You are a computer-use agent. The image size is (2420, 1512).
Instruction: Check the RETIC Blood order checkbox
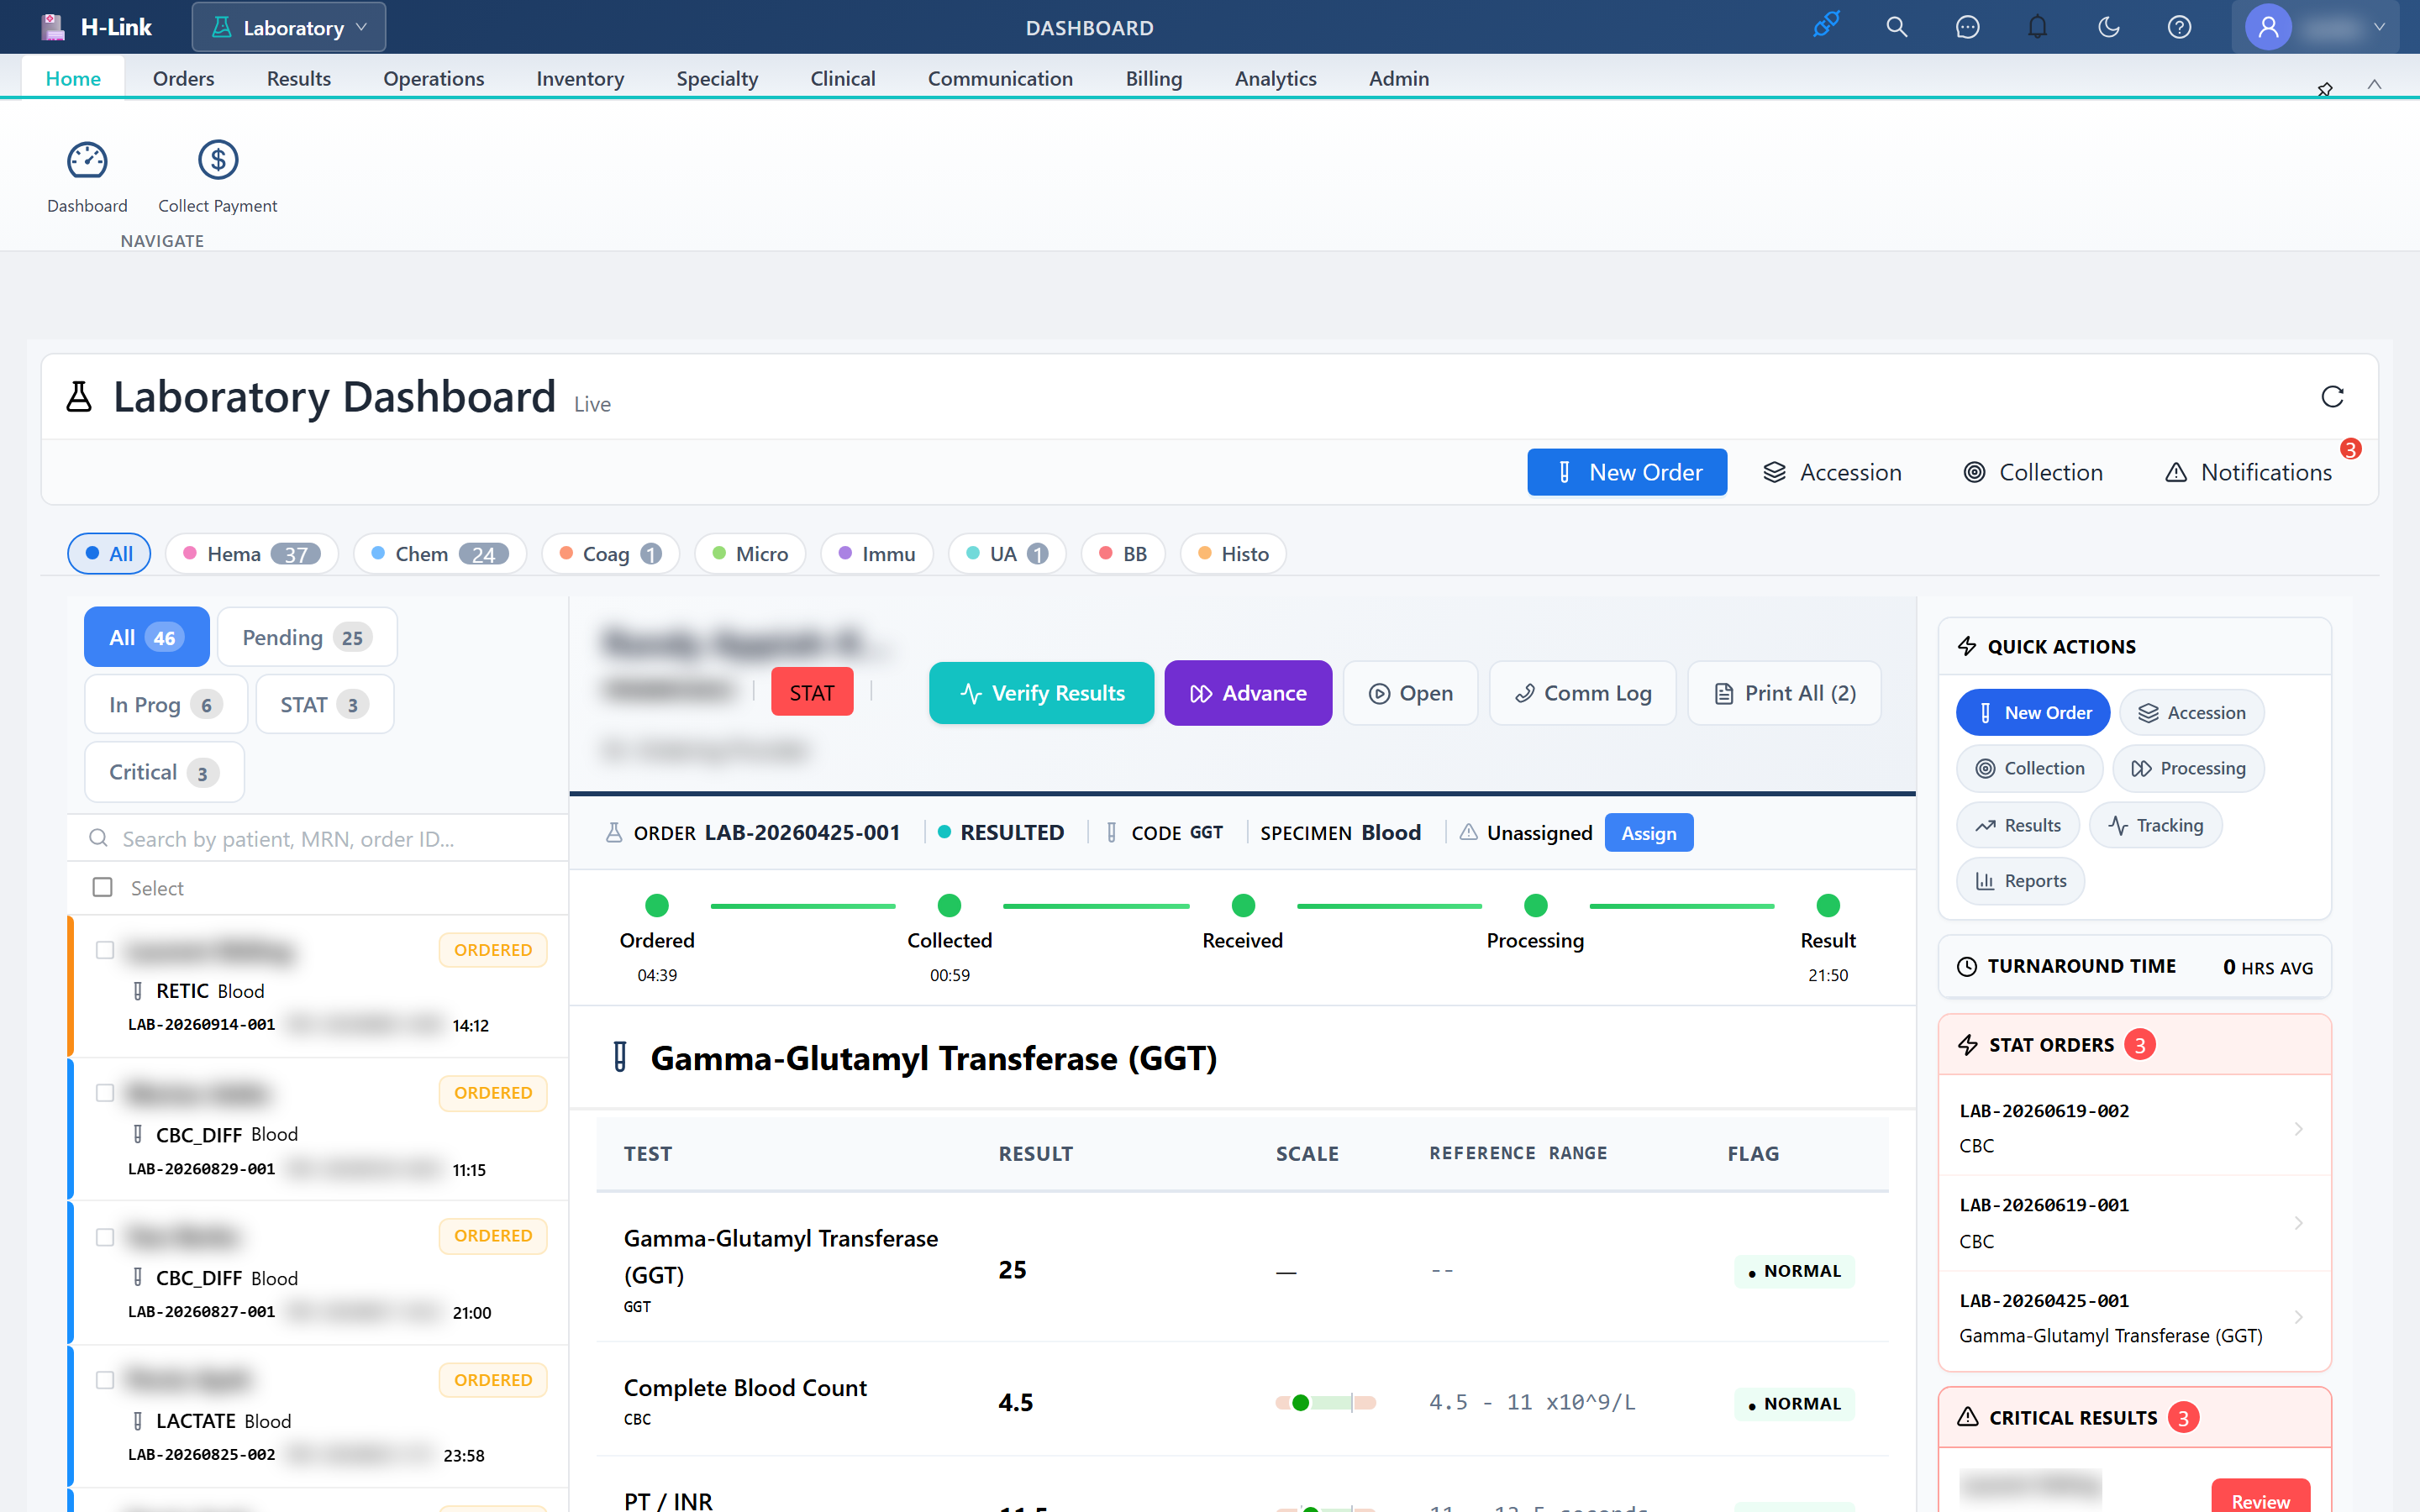click(105, 950)
